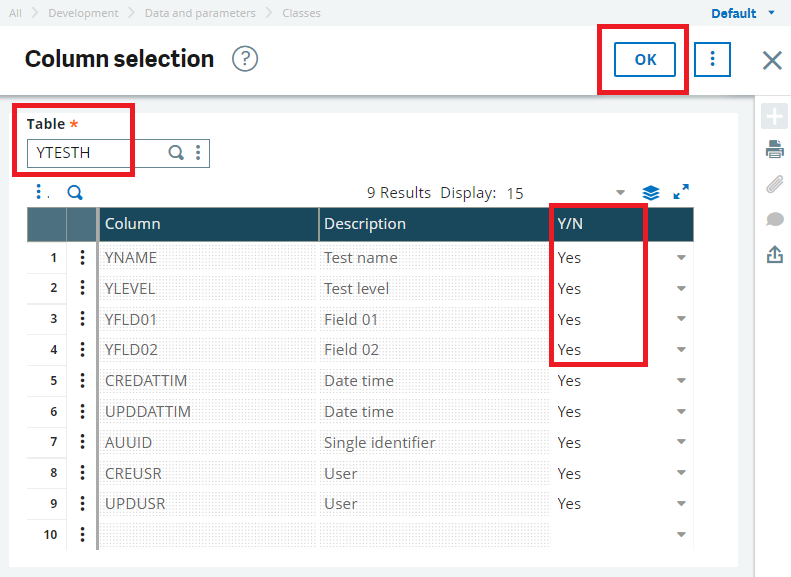Expand grid to full screen arrows
Screen dimensions: 791x577
coord(681,192)
